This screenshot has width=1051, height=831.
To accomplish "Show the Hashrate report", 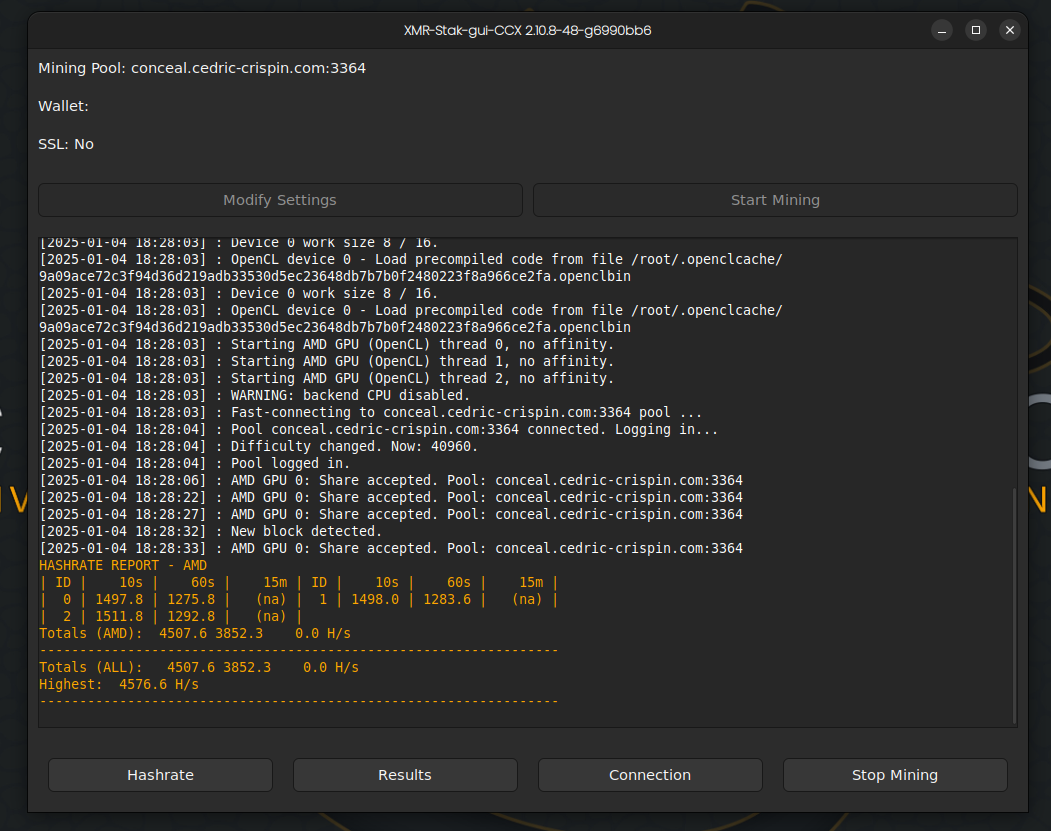I will pyautogui.click(x=160, y=775).
